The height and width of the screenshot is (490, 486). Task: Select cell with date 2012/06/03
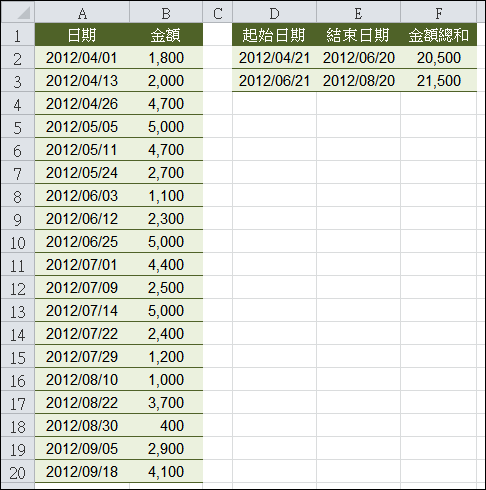click(82, 196)
